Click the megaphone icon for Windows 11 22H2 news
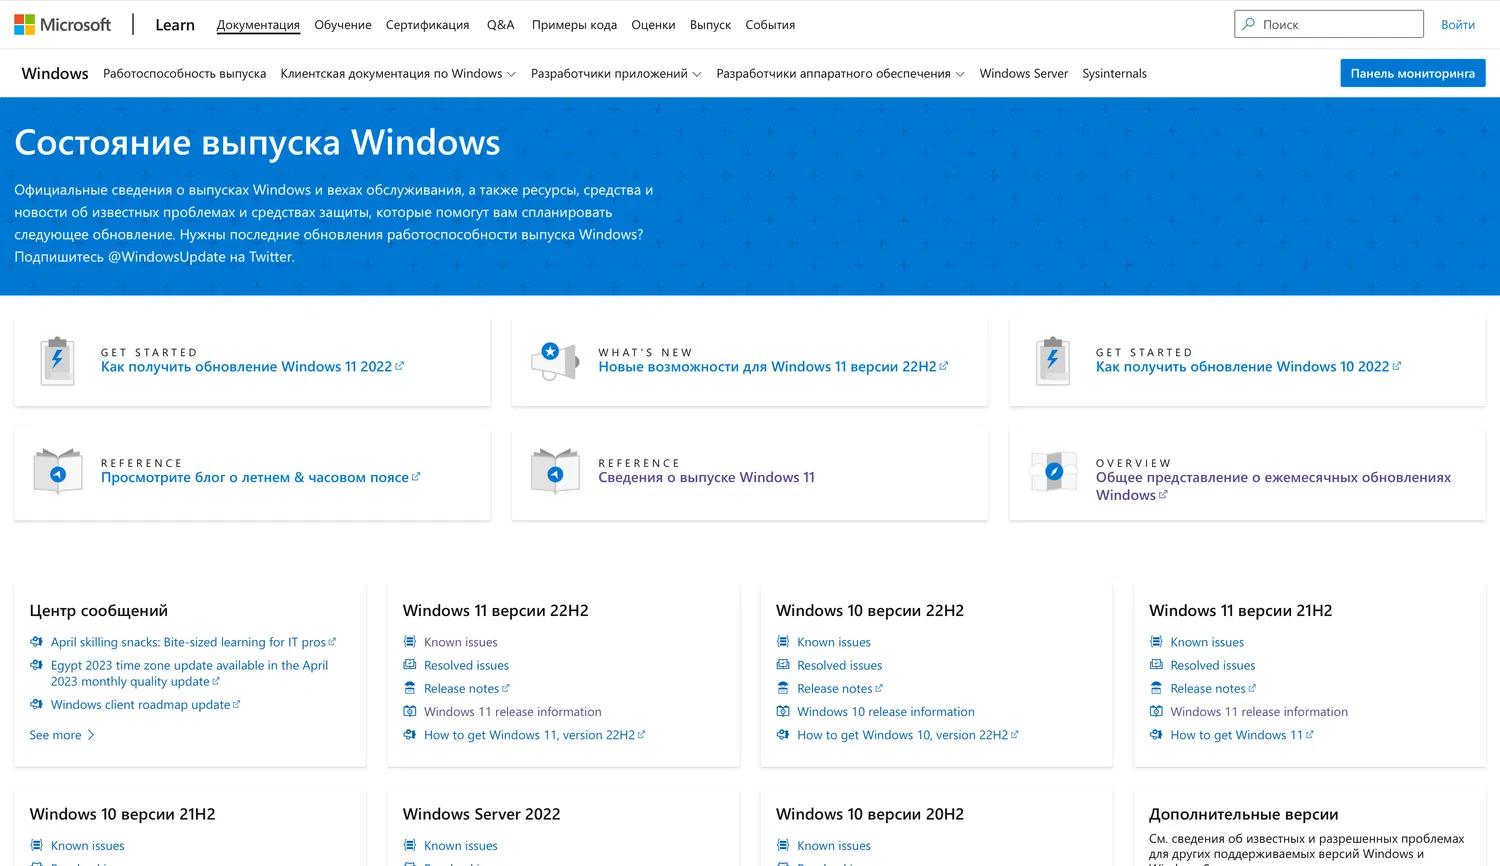 coord(555,361)
